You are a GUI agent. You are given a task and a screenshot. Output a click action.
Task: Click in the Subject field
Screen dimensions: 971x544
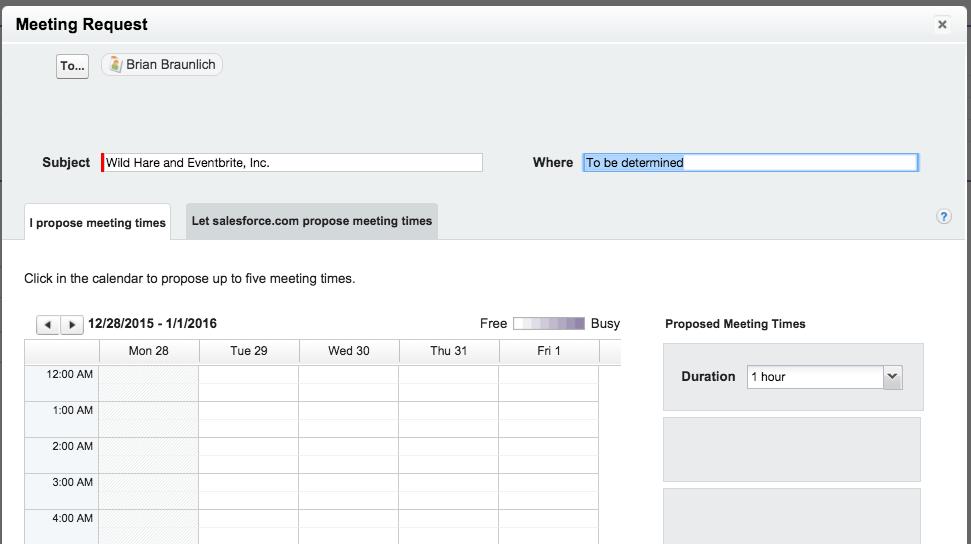[x=293, y=162]
